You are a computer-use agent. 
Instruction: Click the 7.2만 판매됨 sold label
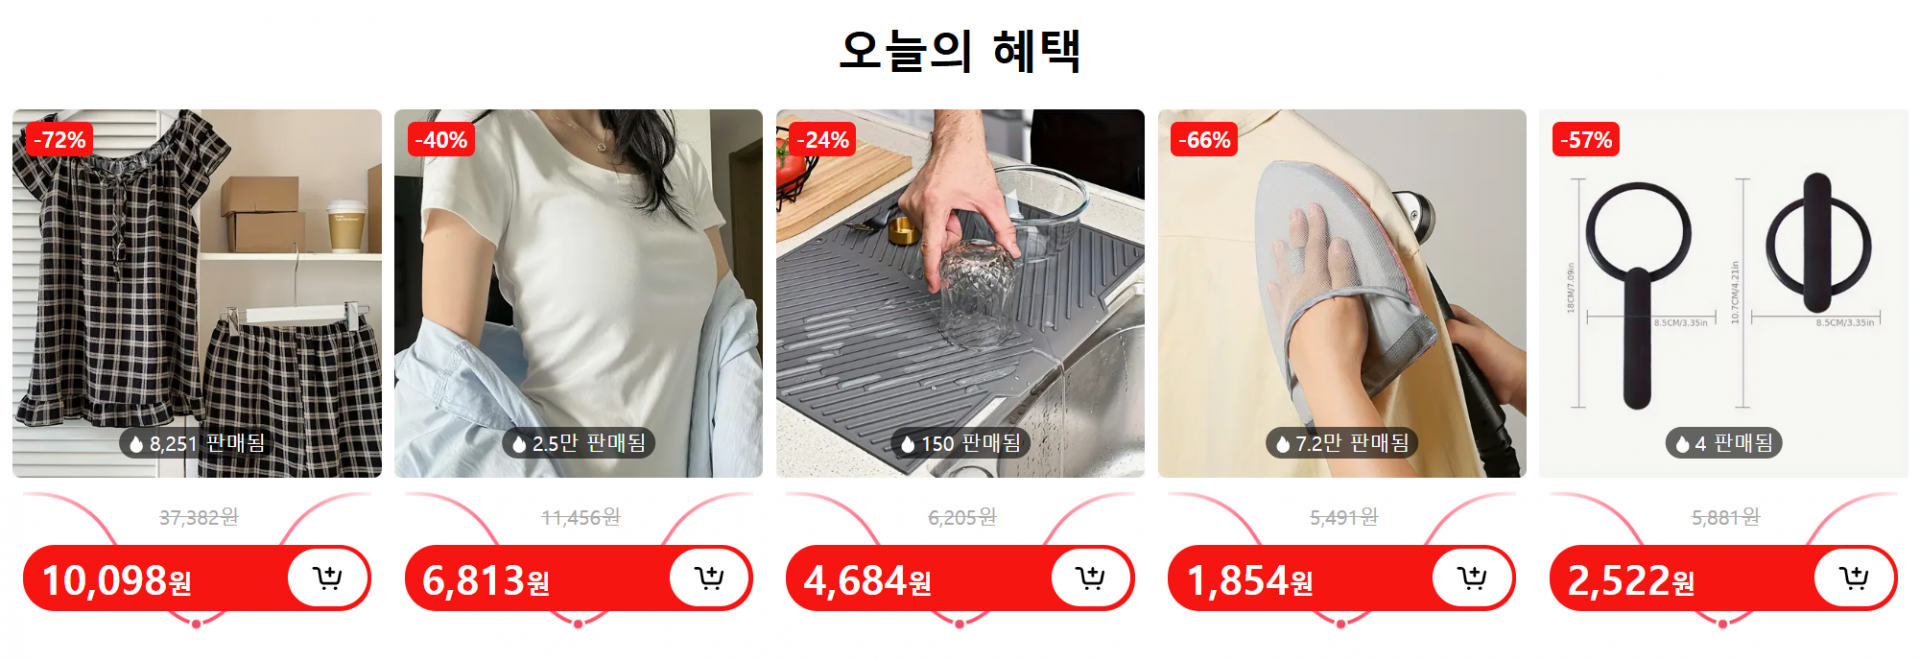(x=1342, y=443)
